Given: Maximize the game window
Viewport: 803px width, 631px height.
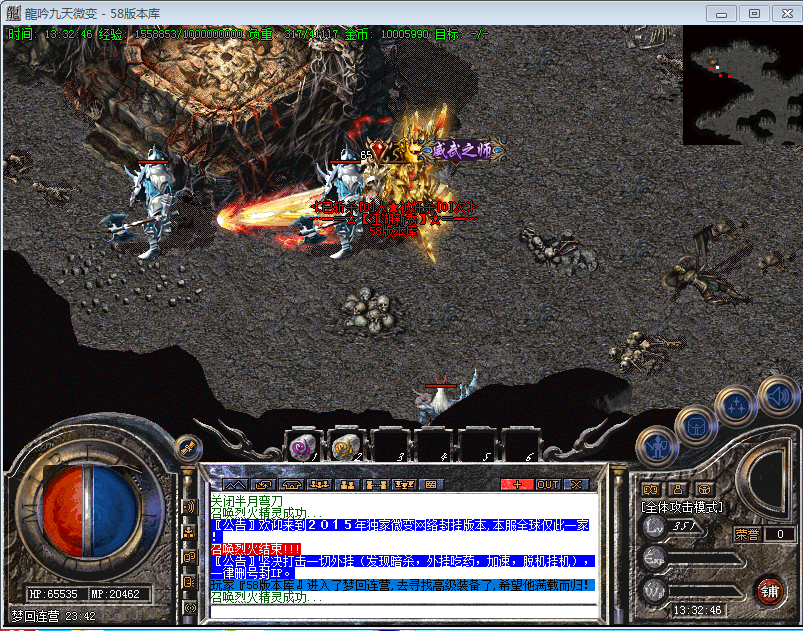Looking at the screenshot, I should click(x=754, y=13).
